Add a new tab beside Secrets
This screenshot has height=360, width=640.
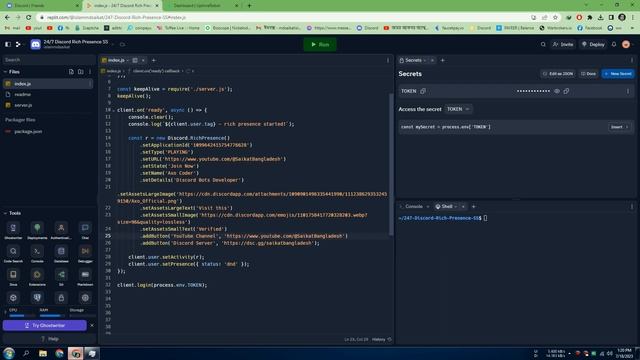click(442, 60)
